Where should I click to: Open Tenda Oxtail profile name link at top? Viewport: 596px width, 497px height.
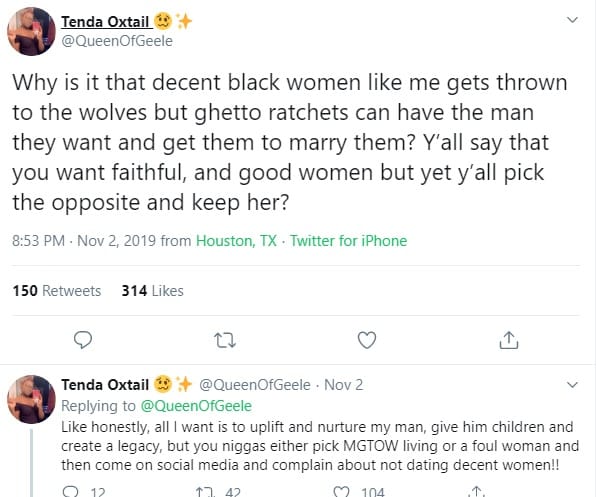105,22
